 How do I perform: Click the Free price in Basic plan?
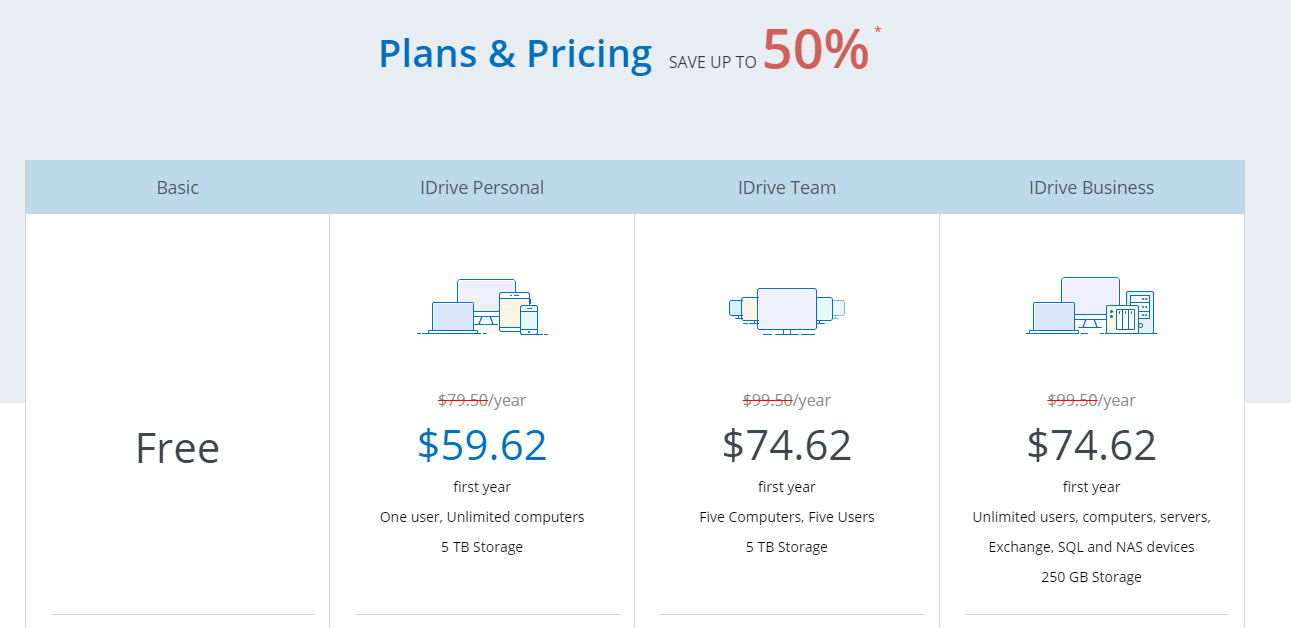coord(178,448)
